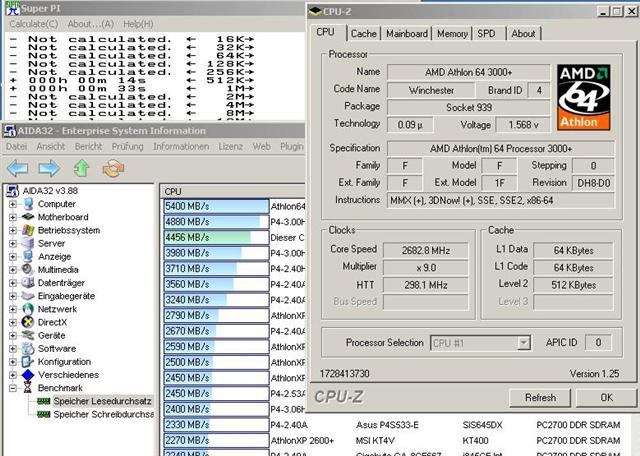Click the green up arrow toolbar icon
The width and height of the screenshot is (640, 456).
point(81,168)
